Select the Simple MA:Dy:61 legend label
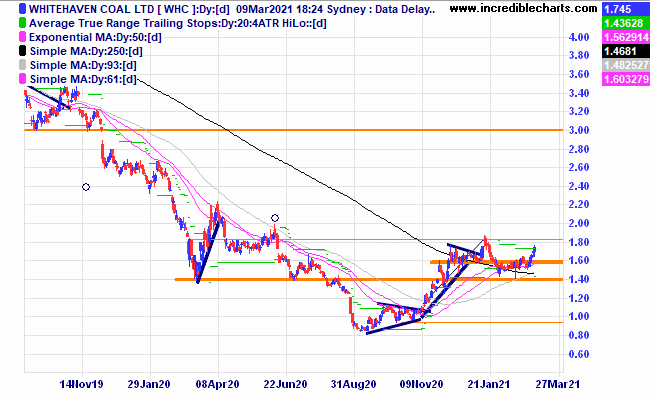 coord(83,79)
